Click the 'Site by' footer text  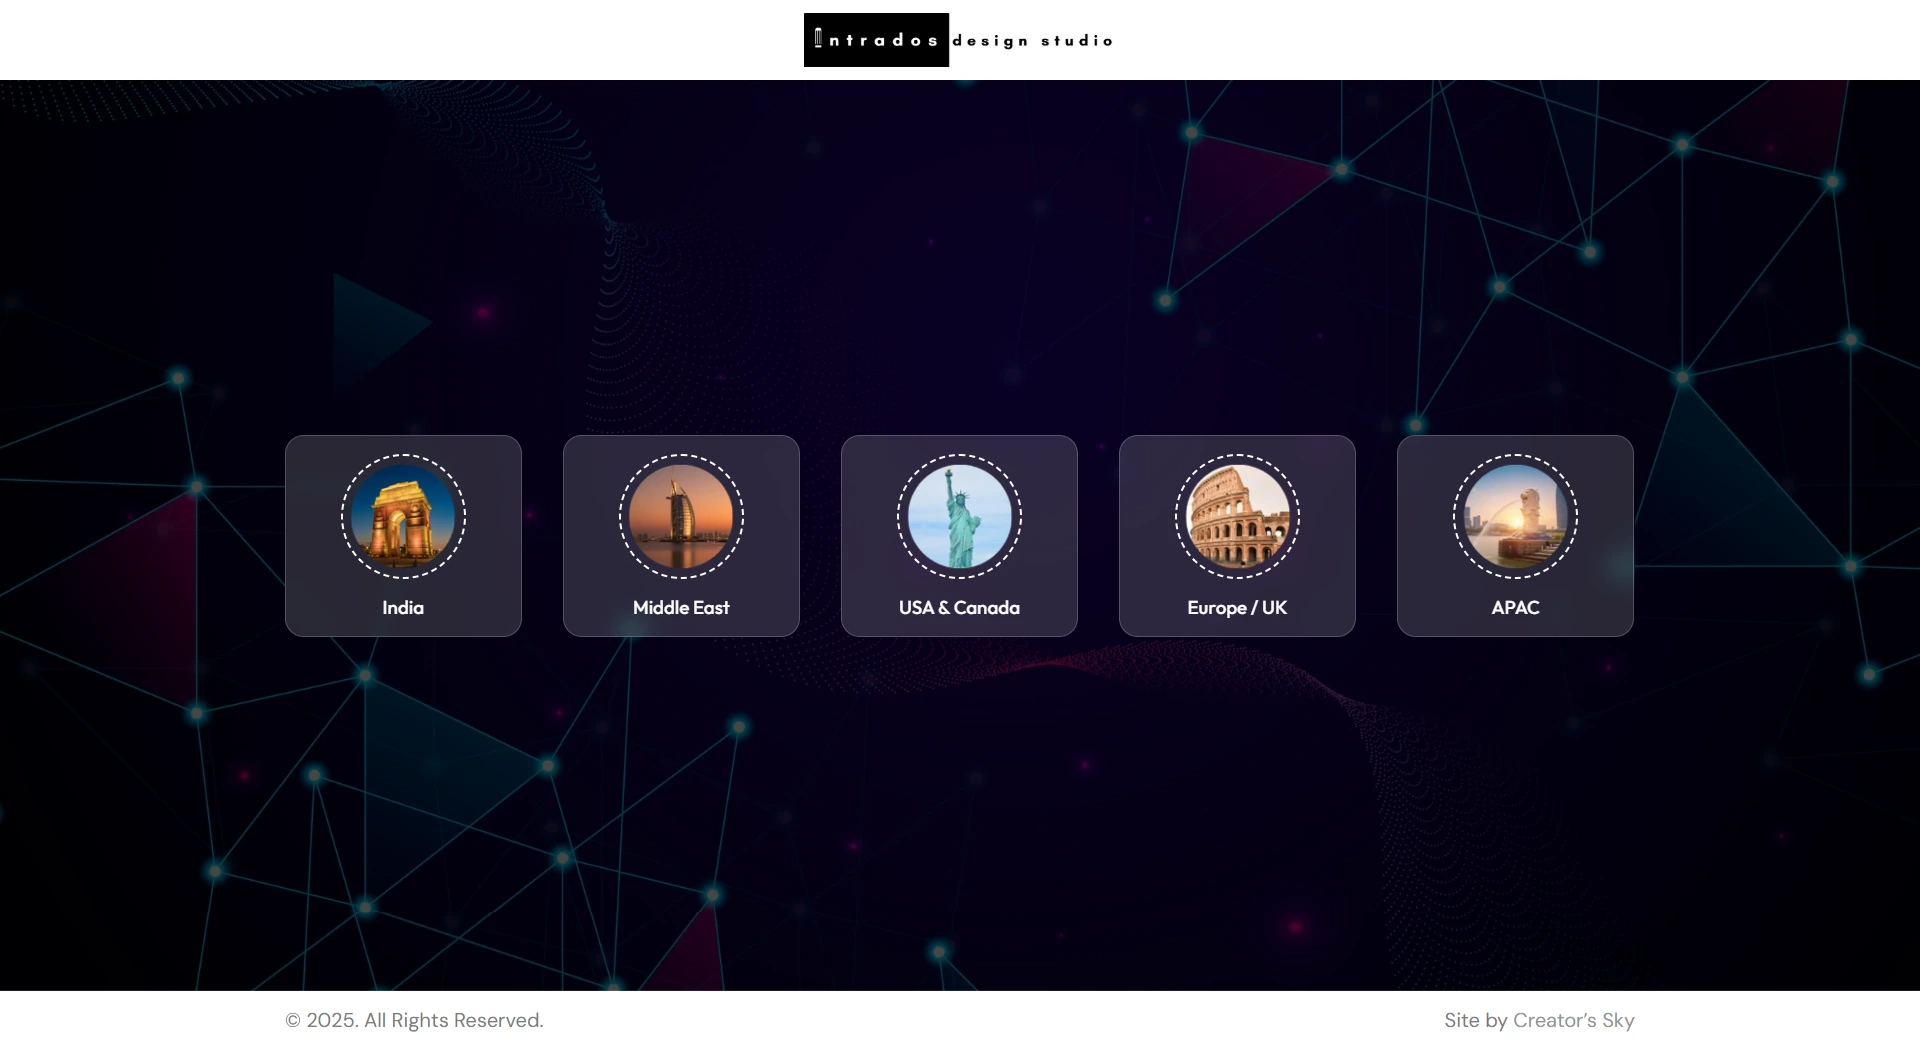[1475, 1020]
